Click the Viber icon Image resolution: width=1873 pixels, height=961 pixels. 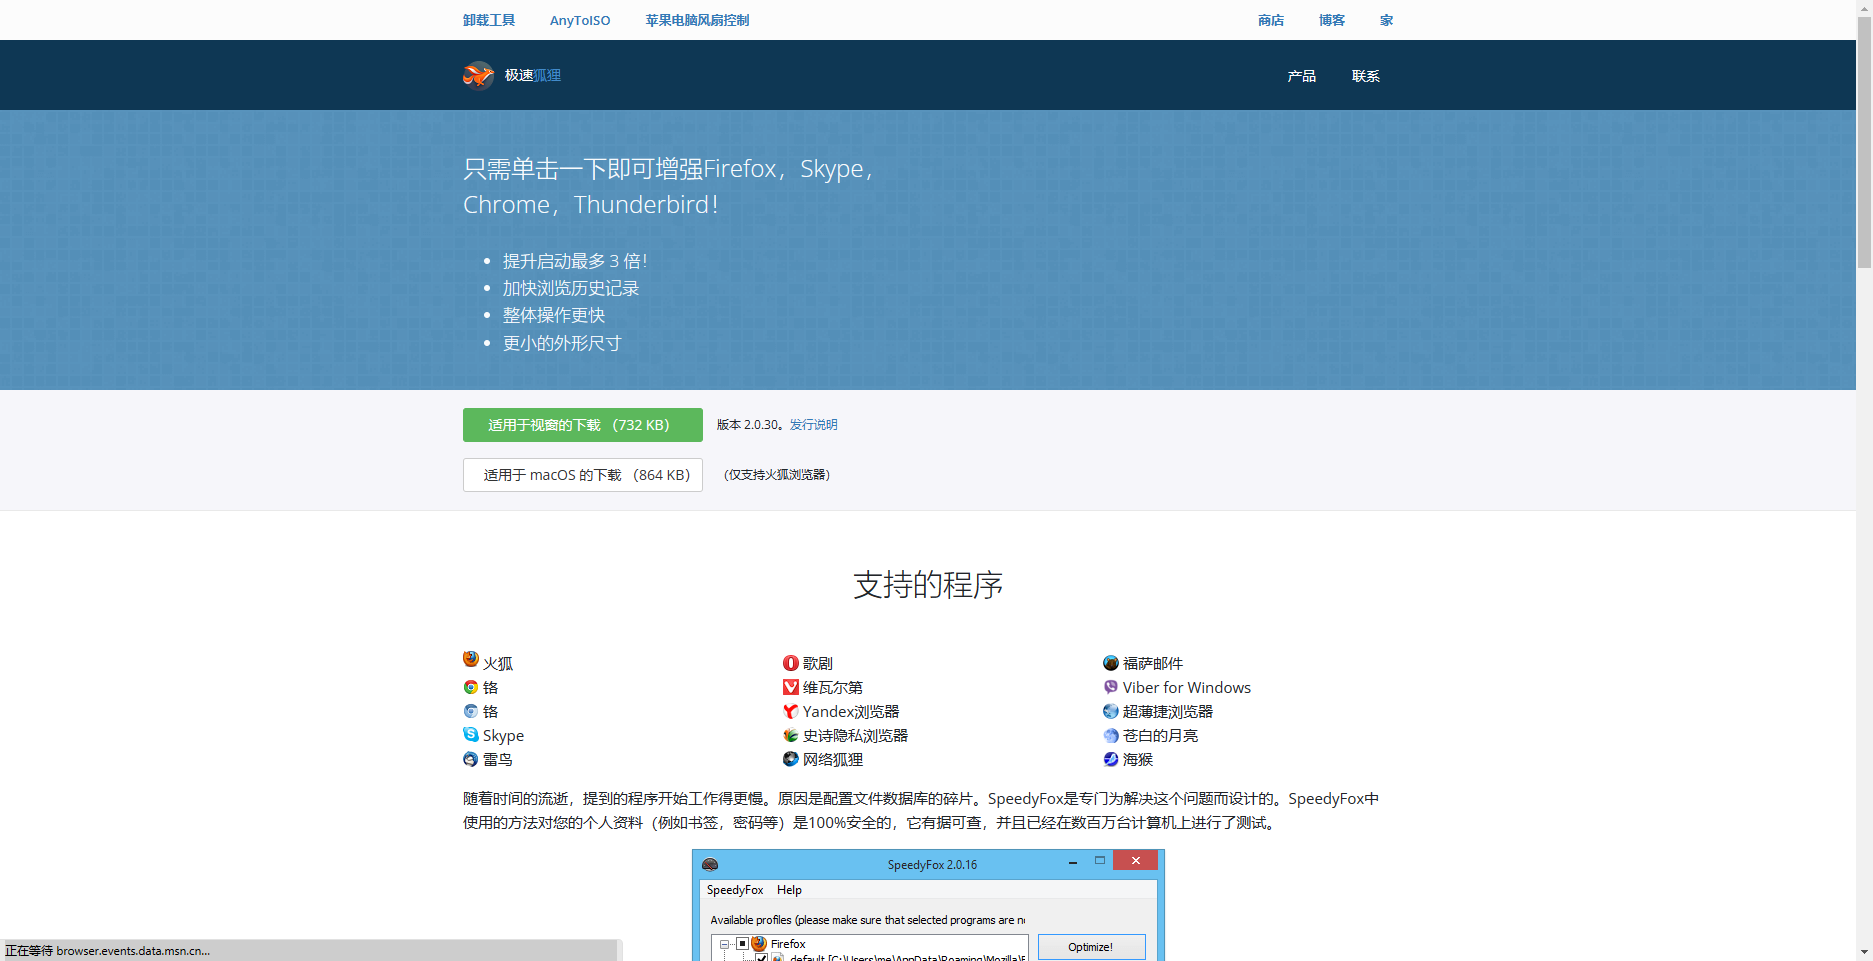pos(1111,687)
